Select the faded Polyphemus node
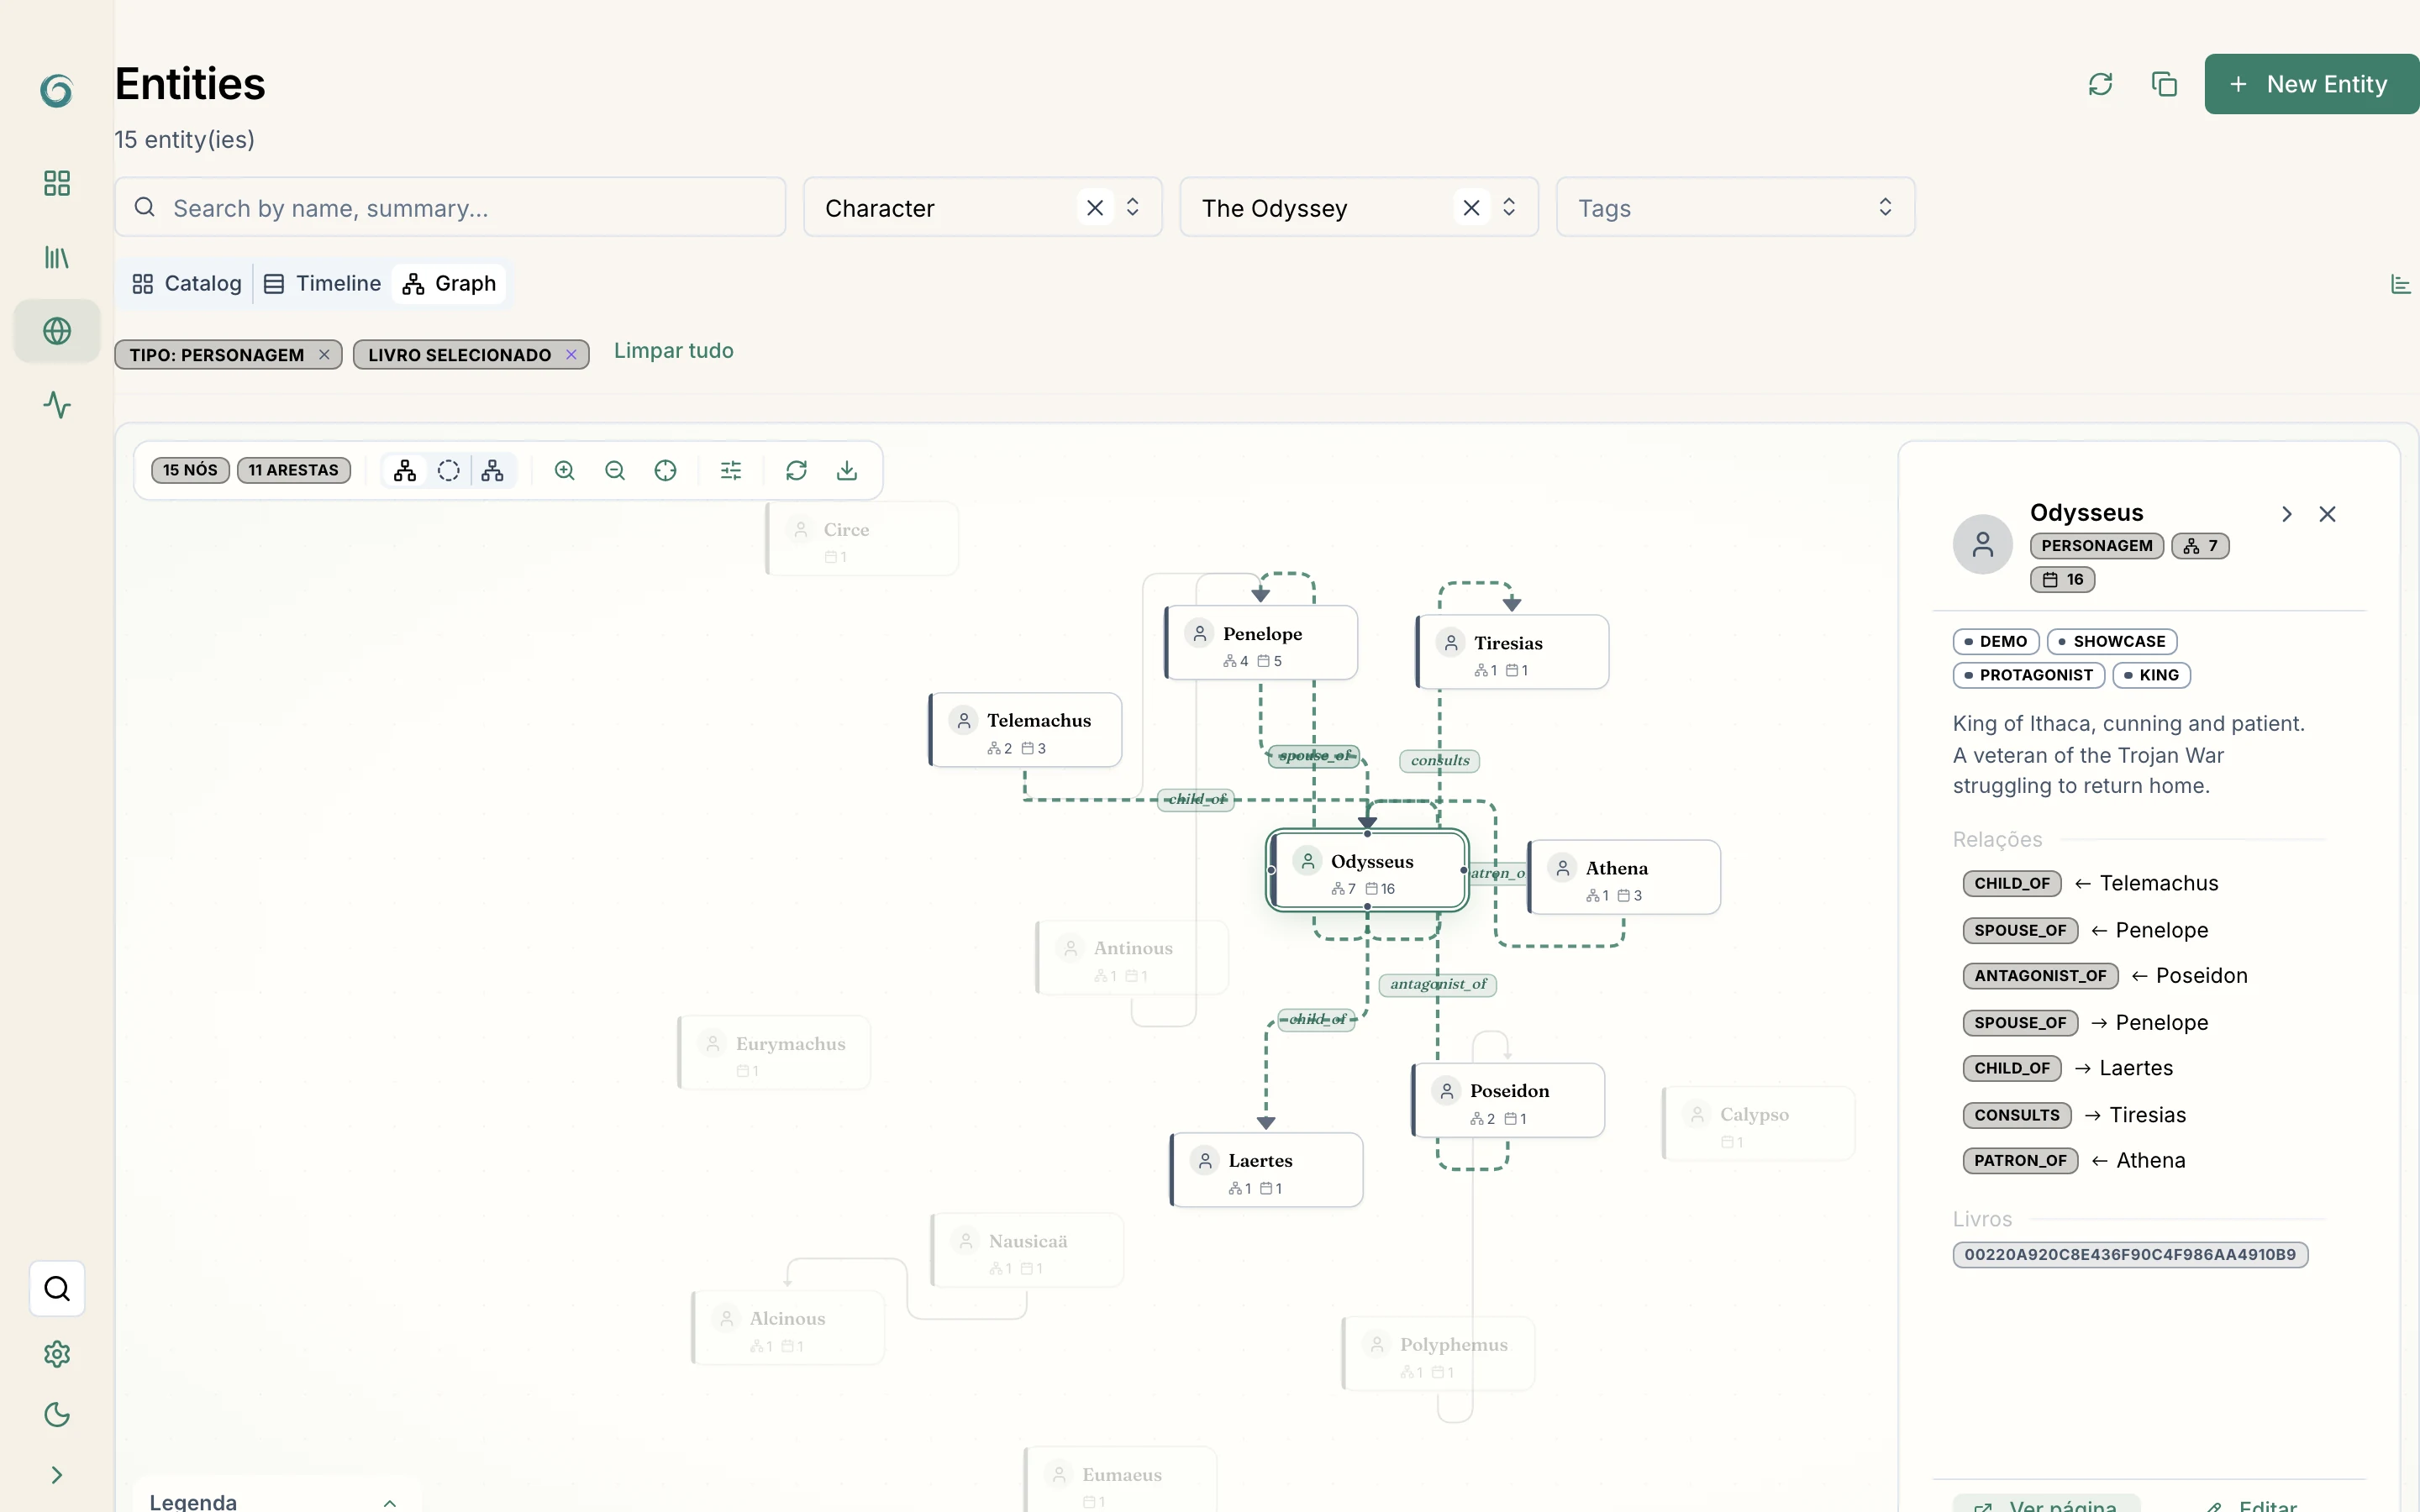This screenshot has width=2420, height=1512. (x=1438, y=1354)
